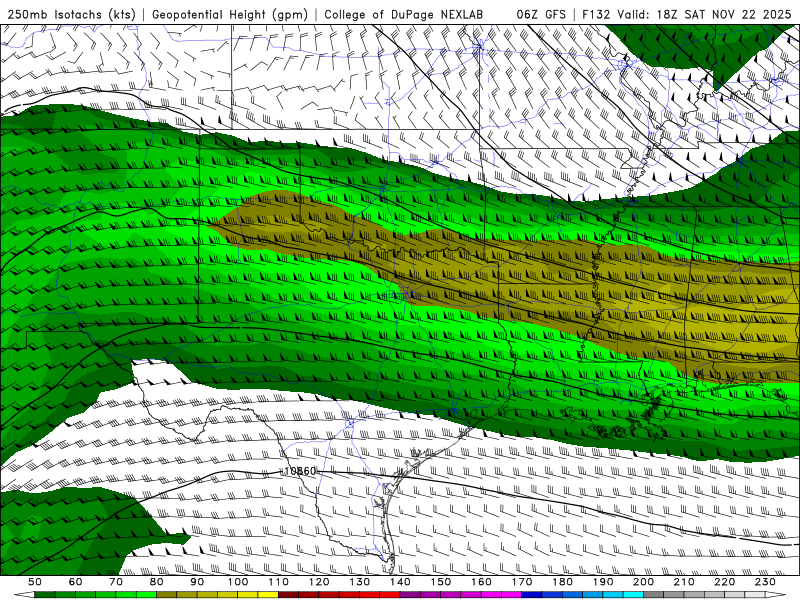Select the darkest green swatch just right of 50
The width and height of the screenshot is (800, 600).
[44, 595]
